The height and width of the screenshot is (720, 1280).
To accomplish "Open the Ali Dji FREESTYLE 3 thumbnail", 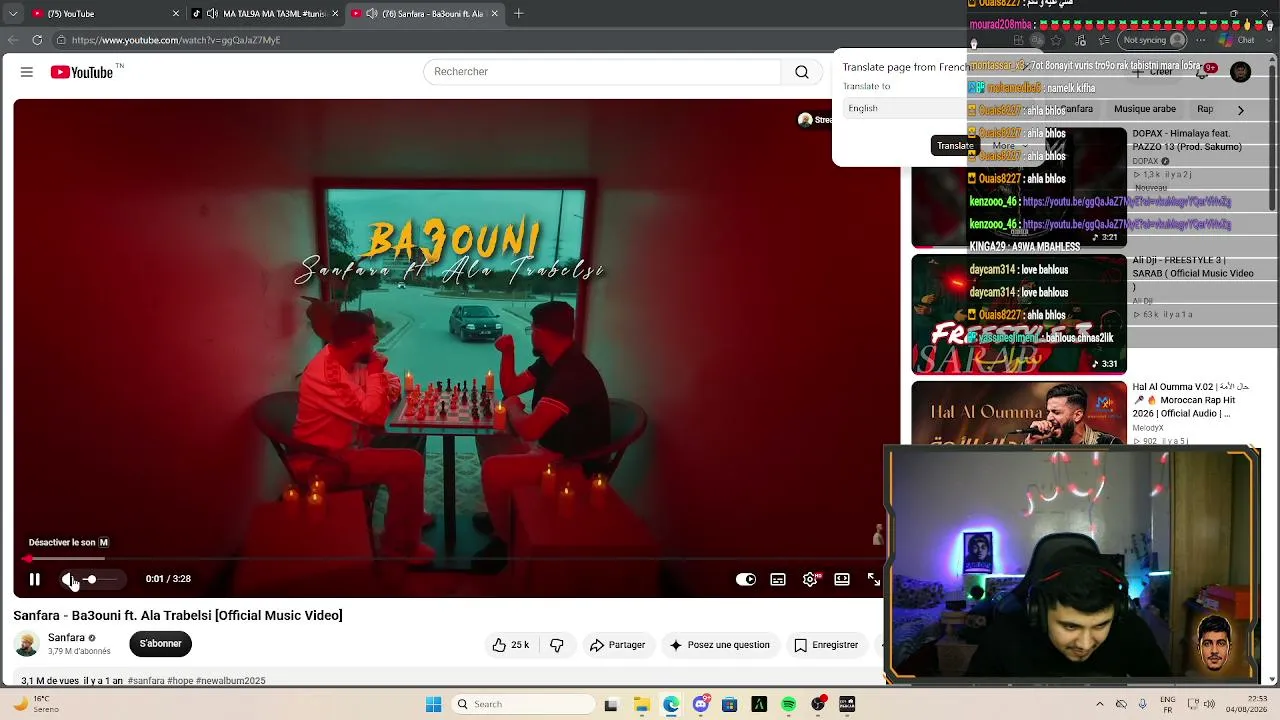I will [x=1019, y=314].
